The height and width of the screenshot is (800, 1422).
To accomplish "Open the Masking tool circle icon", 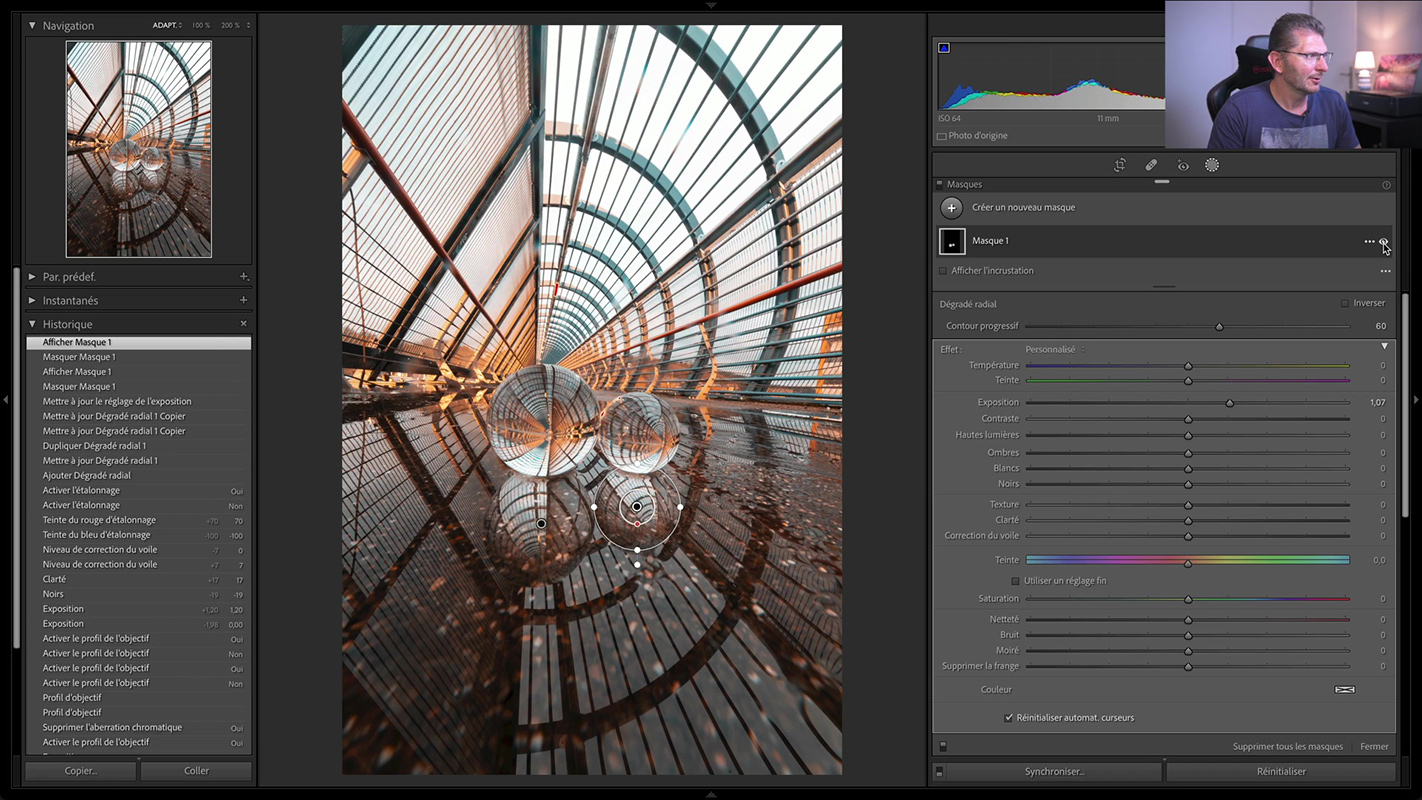I will pyautogui.click(x=1212, y=165).
